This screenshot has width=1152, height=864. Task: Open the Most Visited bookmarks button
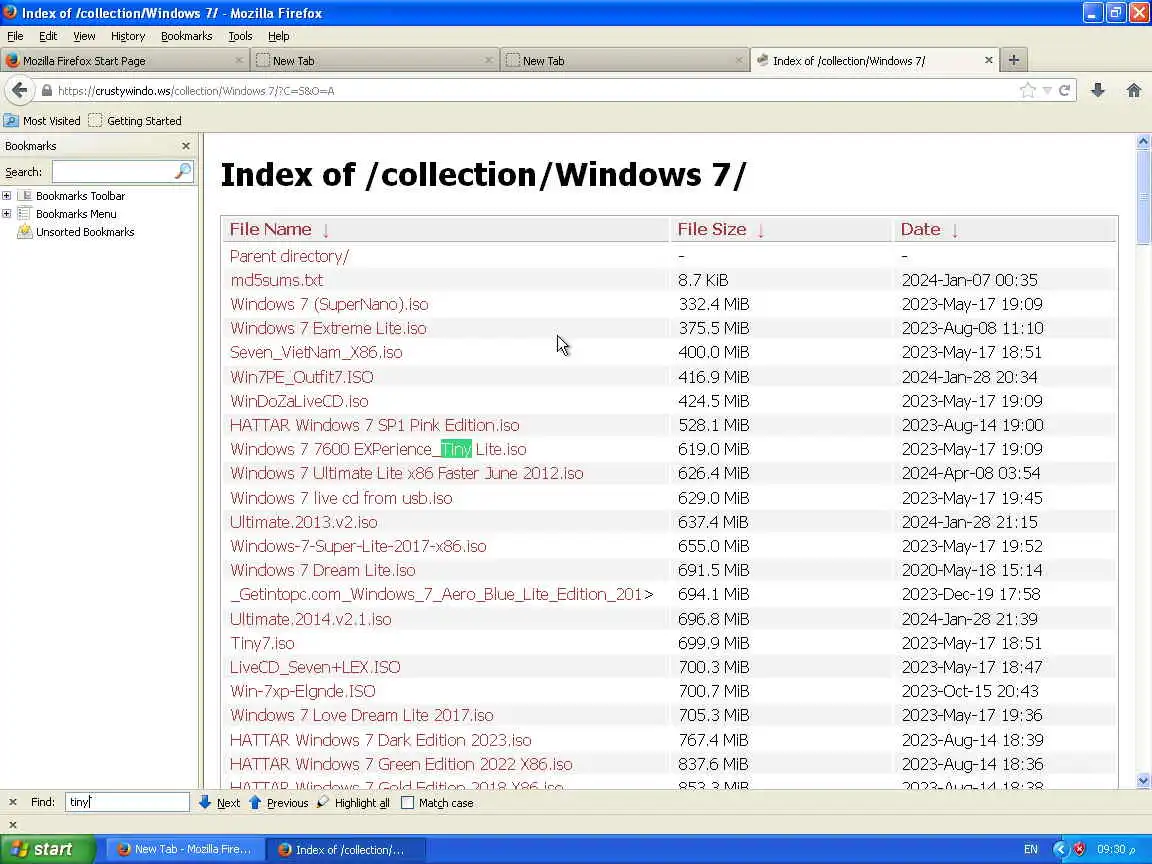(43, 120)
